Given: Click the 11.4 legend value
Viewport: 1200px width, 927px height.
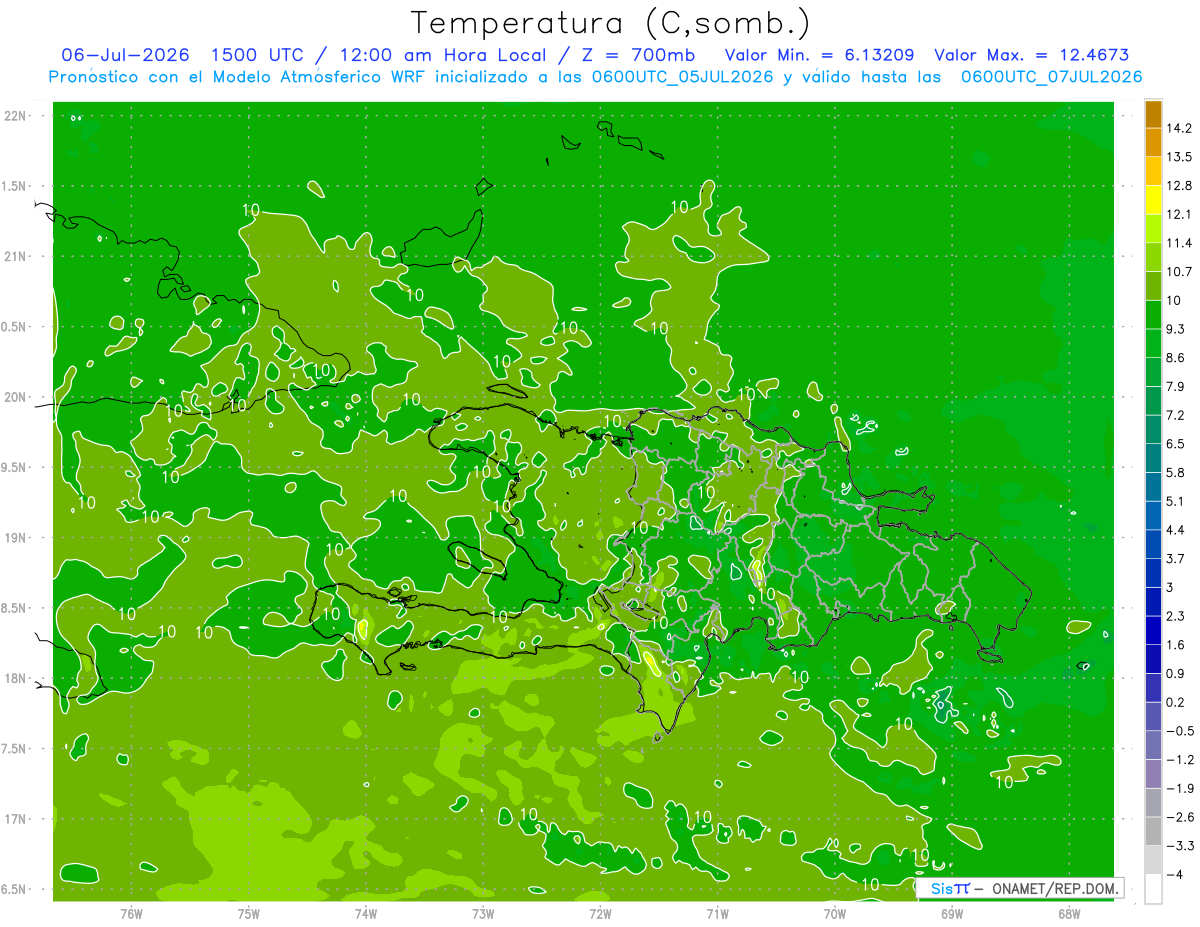Looking at the screenshot, I should (1178, 243).
